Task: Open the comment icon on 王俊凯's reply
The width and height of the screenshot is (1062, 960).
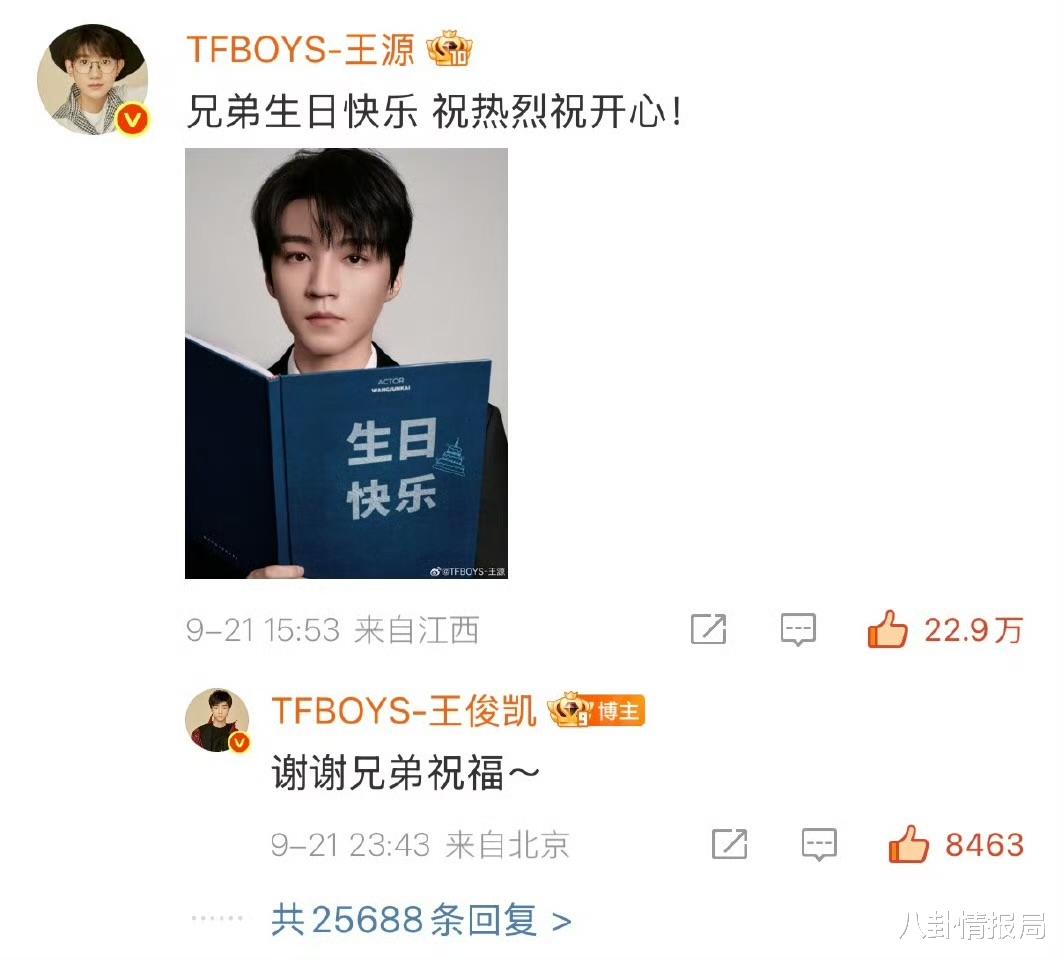Action: coord(819,844)
